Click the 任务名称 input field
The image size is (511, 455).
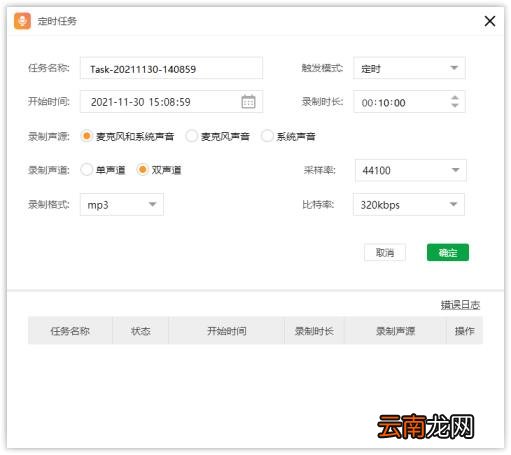pos(171,68)
